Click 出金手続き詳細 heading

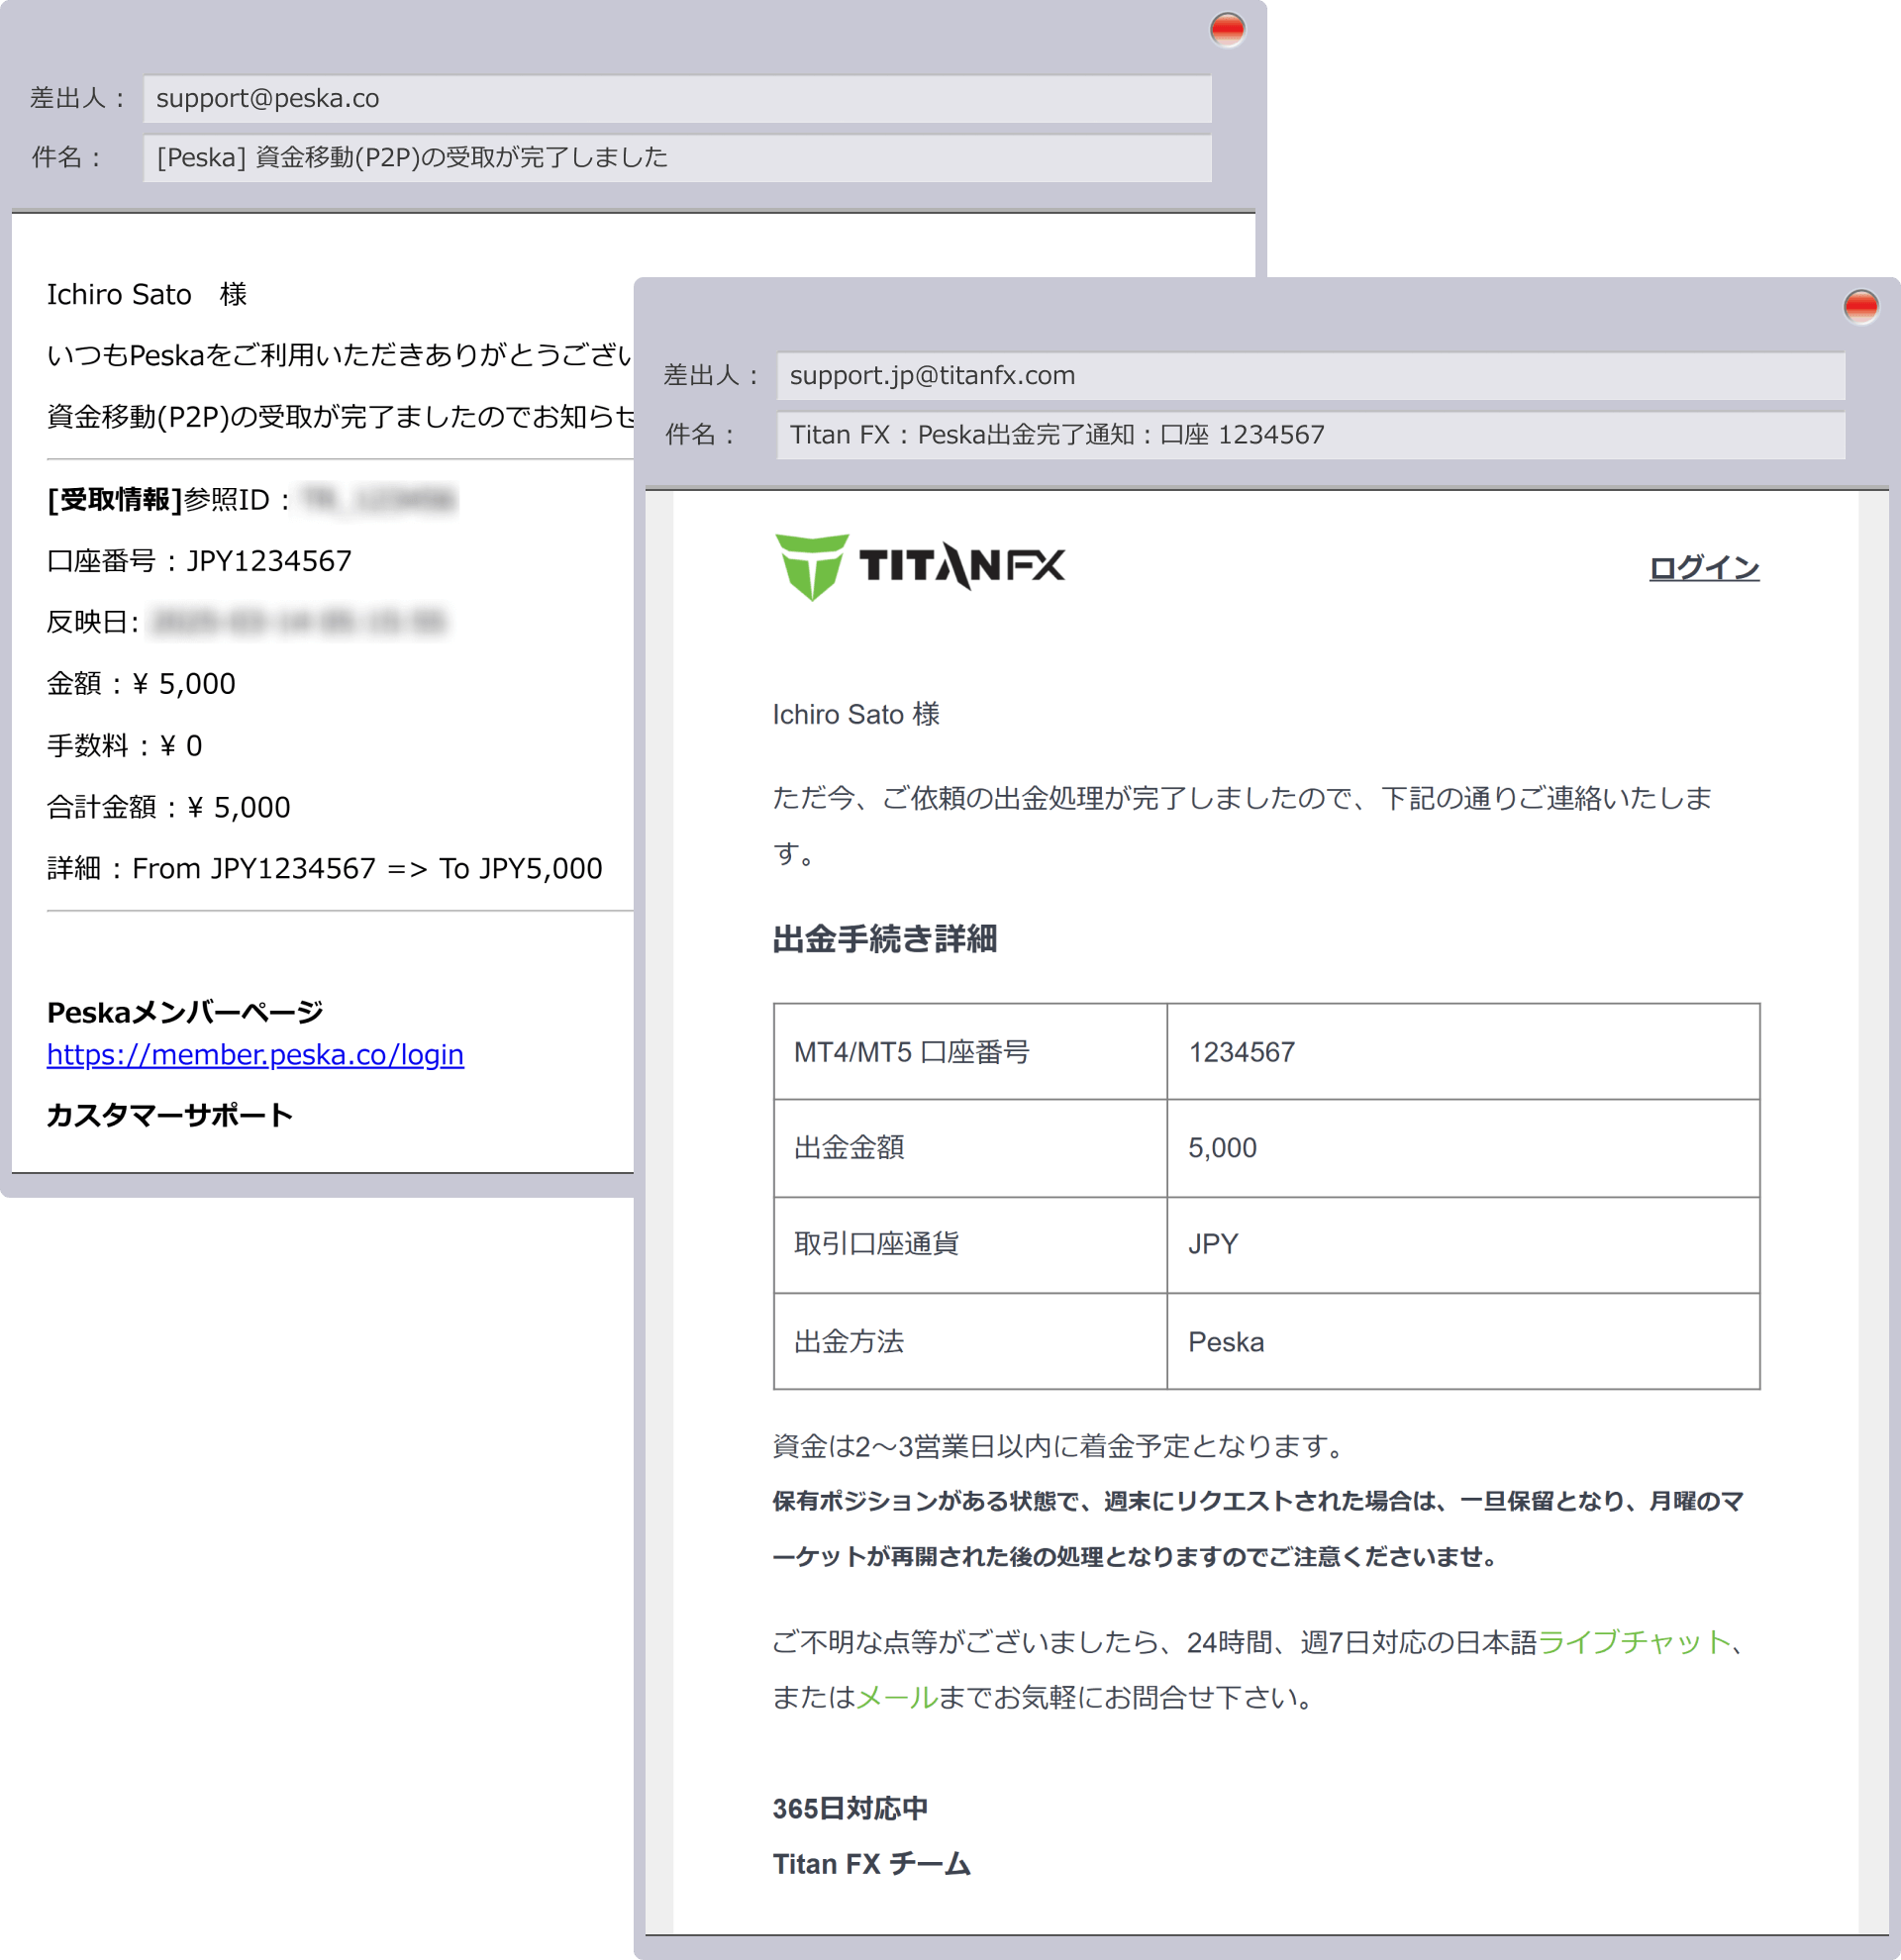pyautogui.click(x=884, y=939)
